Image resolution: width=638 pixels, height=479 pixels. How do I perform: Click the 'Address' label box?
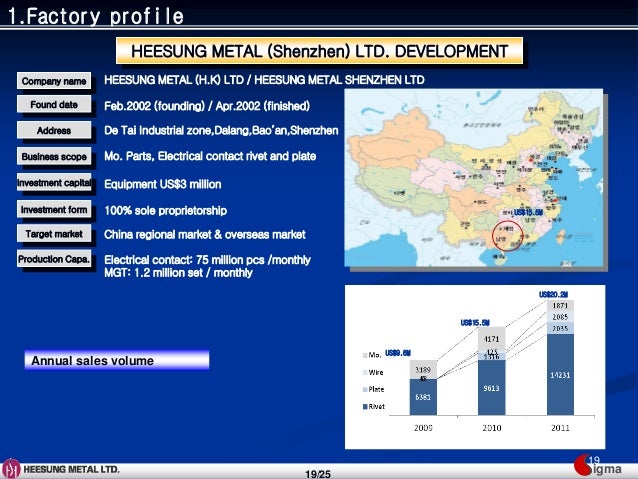[54, 130]
